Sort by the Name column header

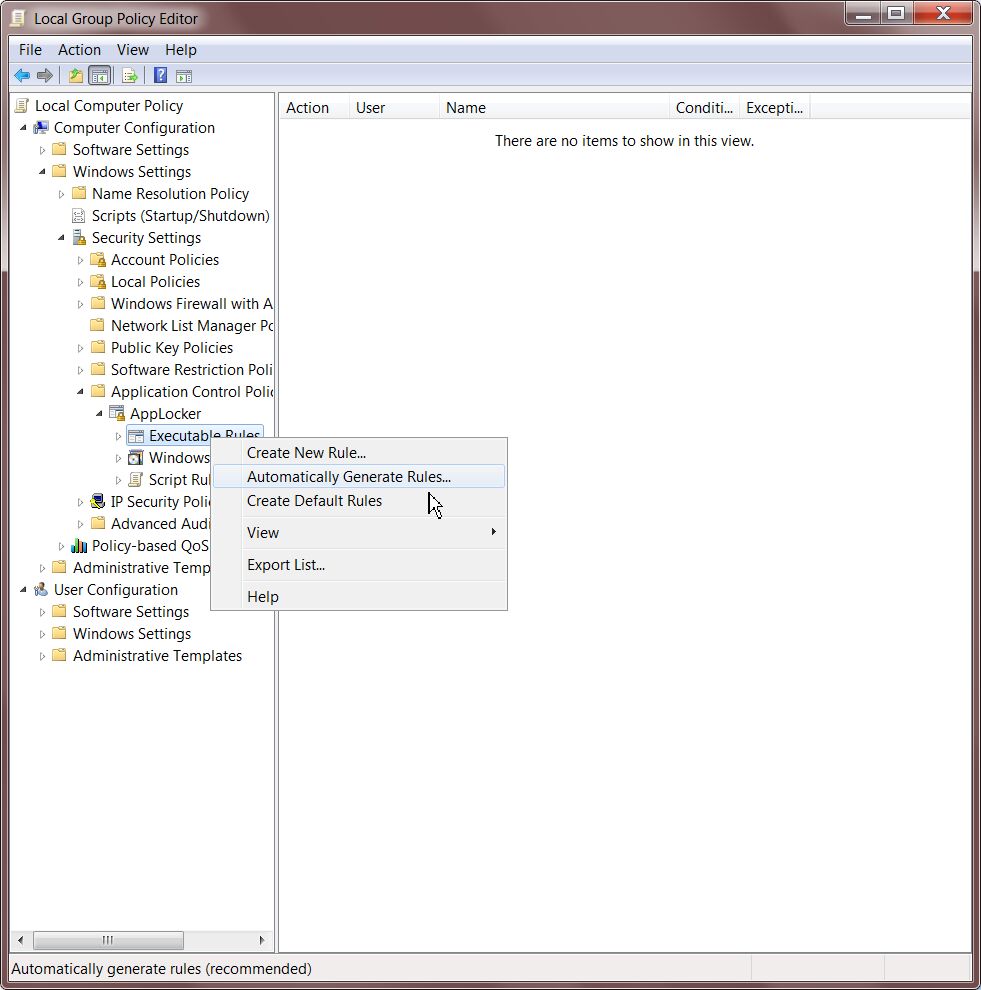(x=554, y=108)
